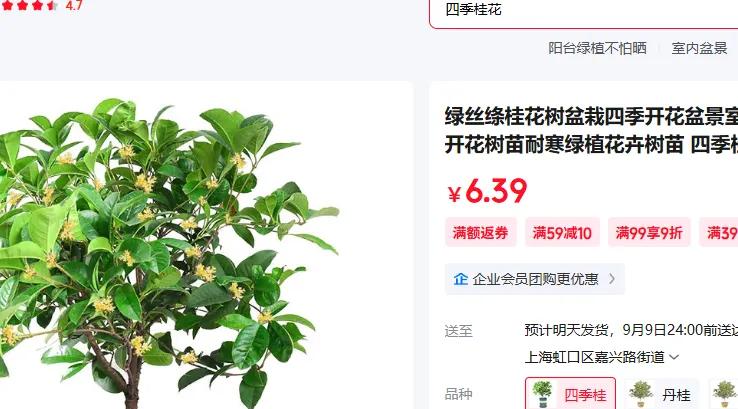Screen dimensions: 738x409
Task: Click the blue enterprise member icon
Action: pos(460,279)
